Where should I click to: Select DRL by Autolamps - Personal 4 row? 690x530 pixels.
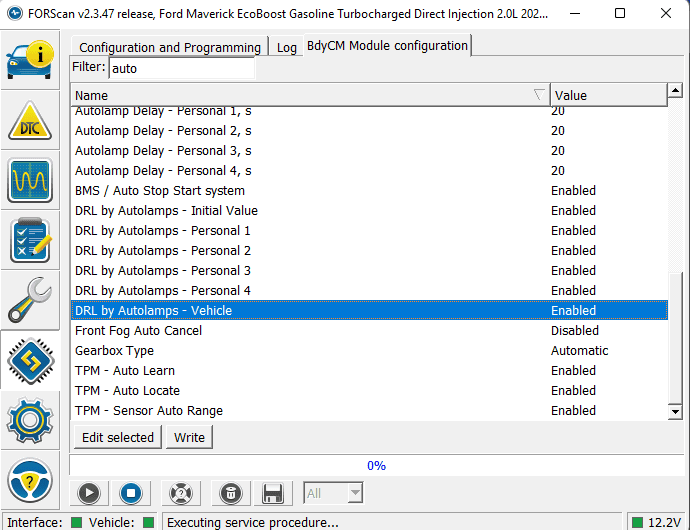pyautogui.click(x=369, y=291)
